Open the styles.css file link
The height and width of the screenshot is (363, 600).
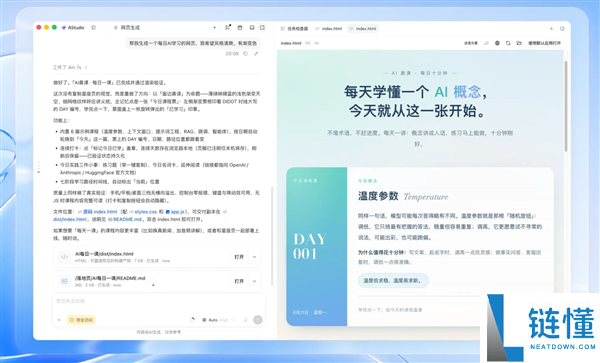click(x=143, y=212)
